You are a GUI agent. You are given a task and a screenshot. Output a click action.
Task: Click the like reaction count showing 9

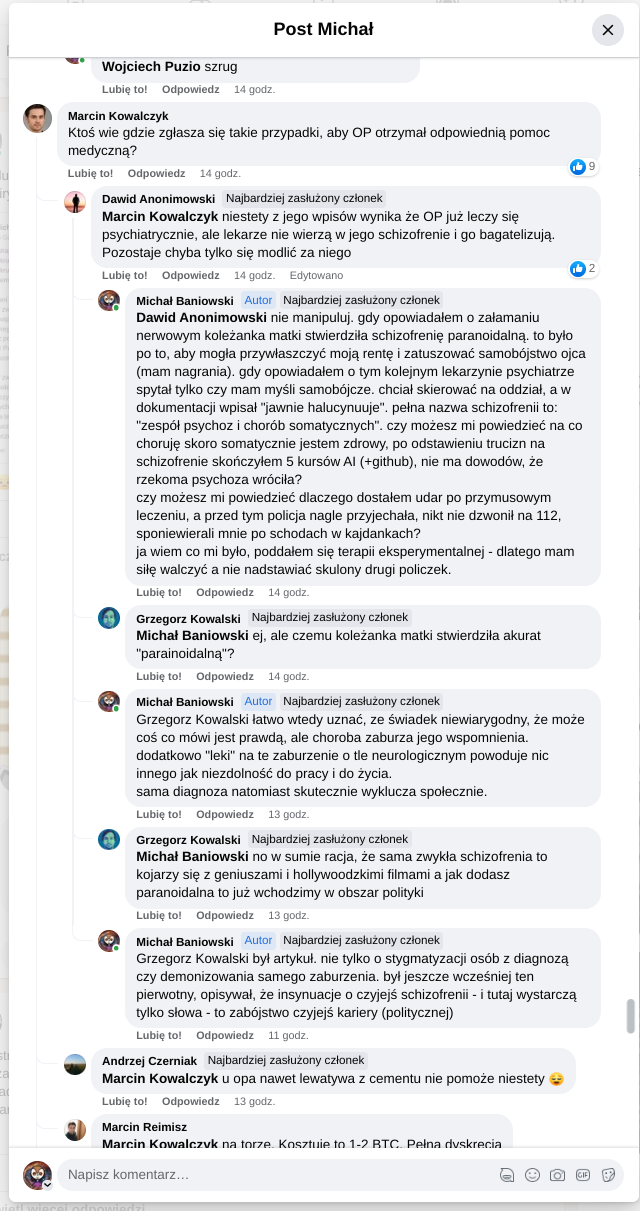point(583,167)
